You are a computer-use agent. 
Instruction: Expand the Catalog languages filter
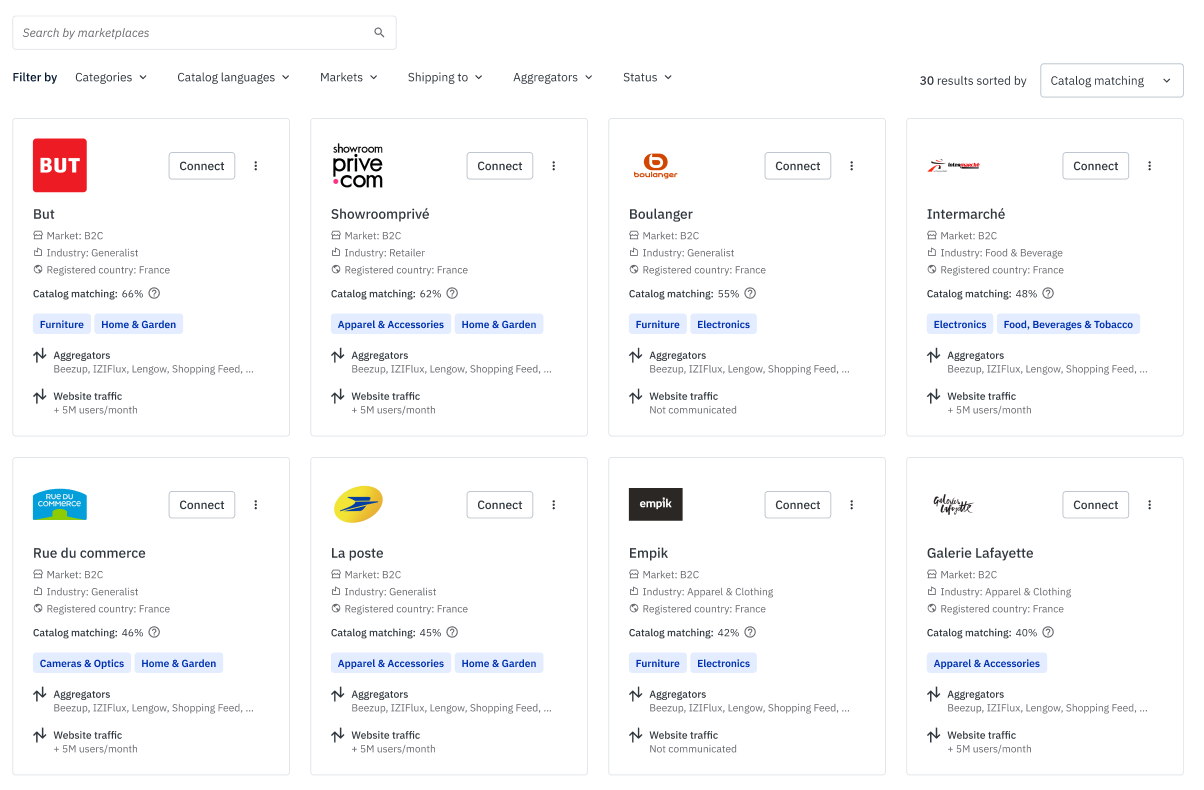click(x=233, y=77)
